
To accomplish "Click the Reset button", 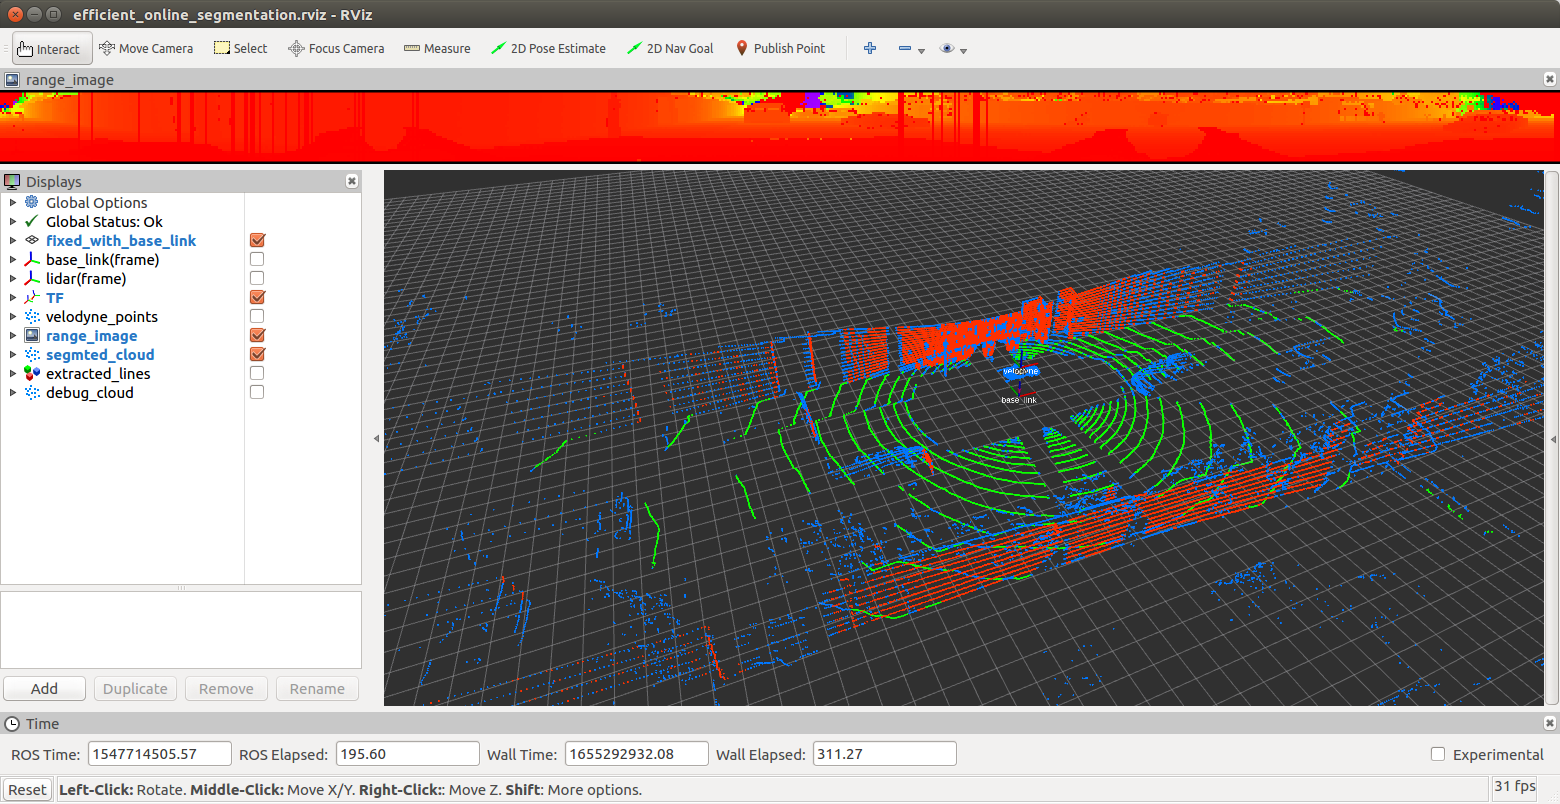I will point(27,789).
